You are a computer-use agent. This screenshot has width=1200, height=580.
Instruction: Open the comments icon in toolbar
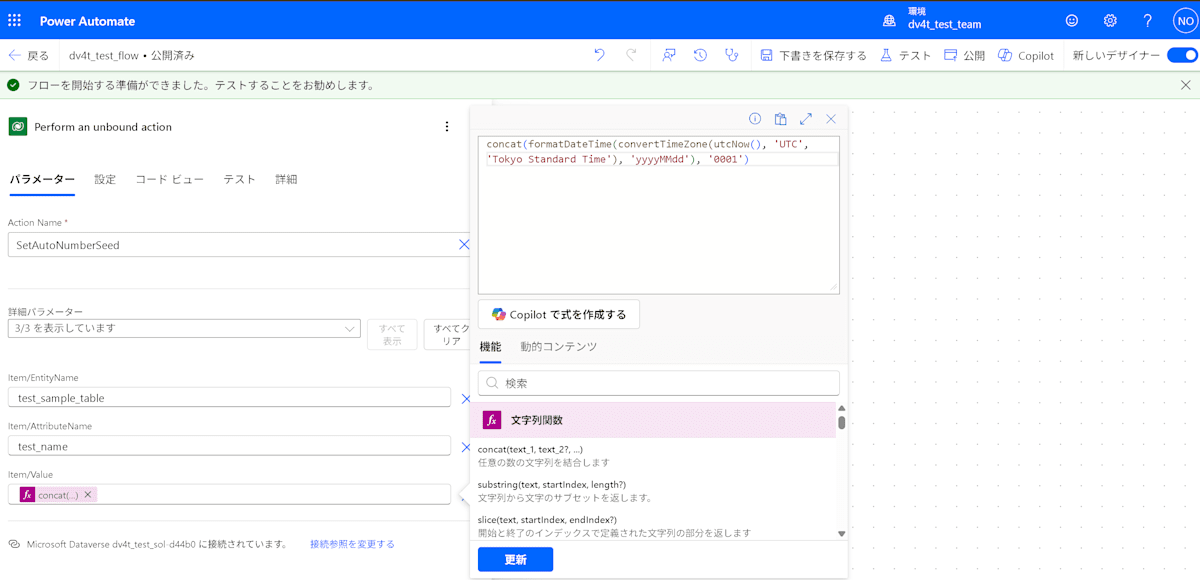pyautogui.click(x=669, y=56)
